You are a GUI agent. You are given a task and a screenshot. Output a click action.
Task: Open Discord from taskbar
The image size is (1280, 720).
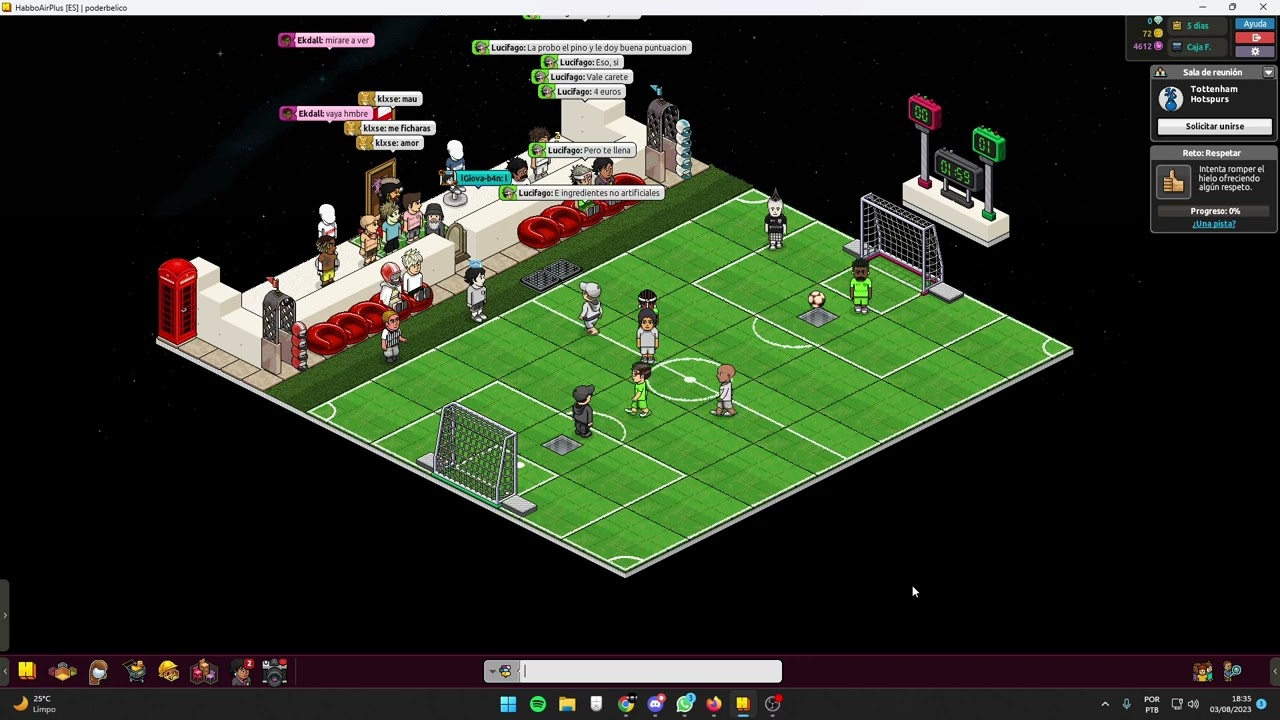(655, 704)
